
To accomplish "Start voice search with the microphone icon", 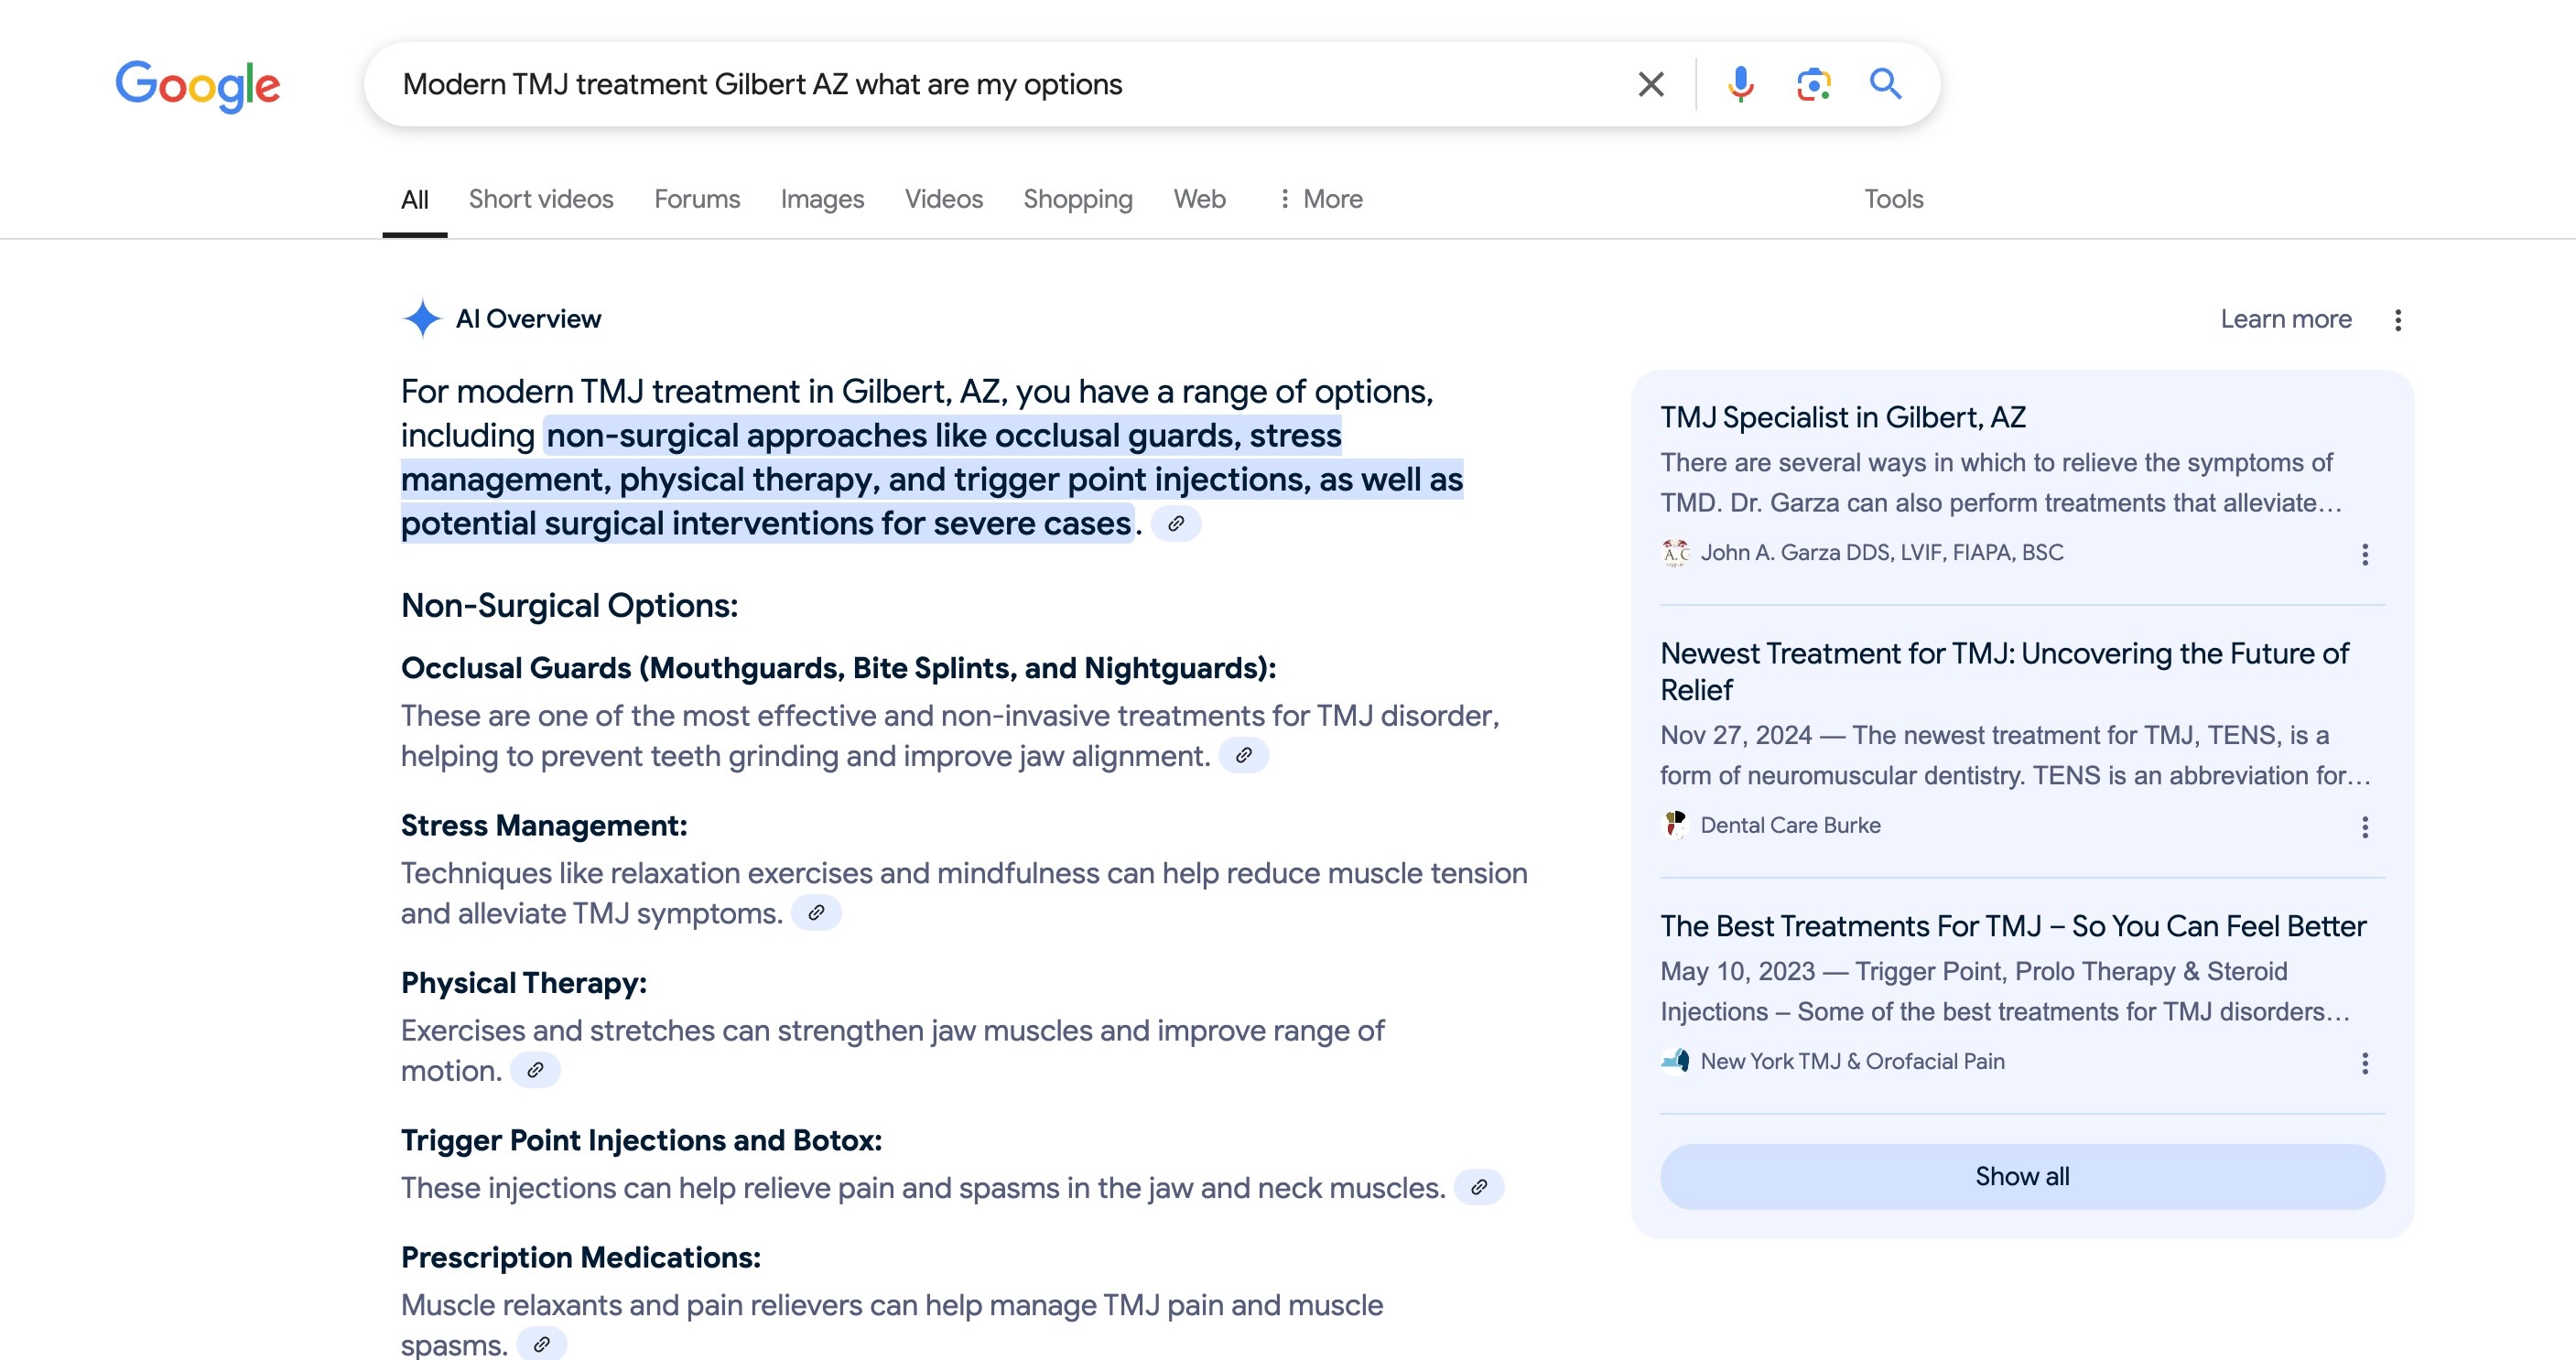I will 1740,84.
